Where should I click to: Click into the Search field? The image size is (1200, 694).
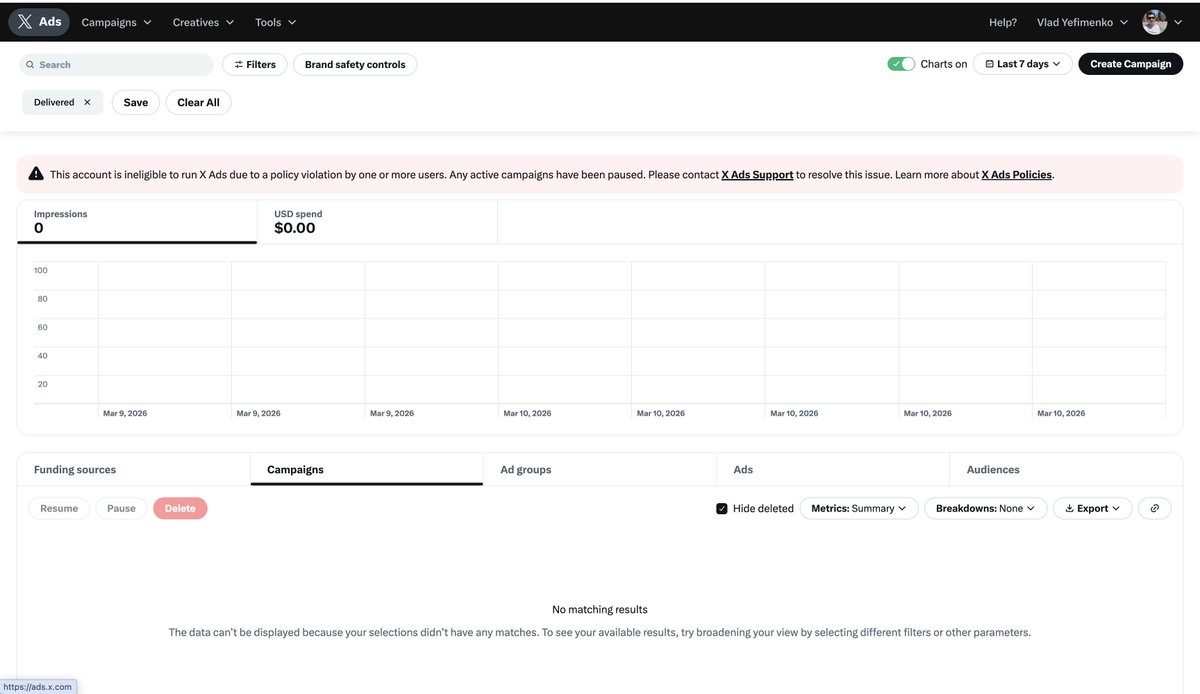pyautogui.click(x=116, y=64)
